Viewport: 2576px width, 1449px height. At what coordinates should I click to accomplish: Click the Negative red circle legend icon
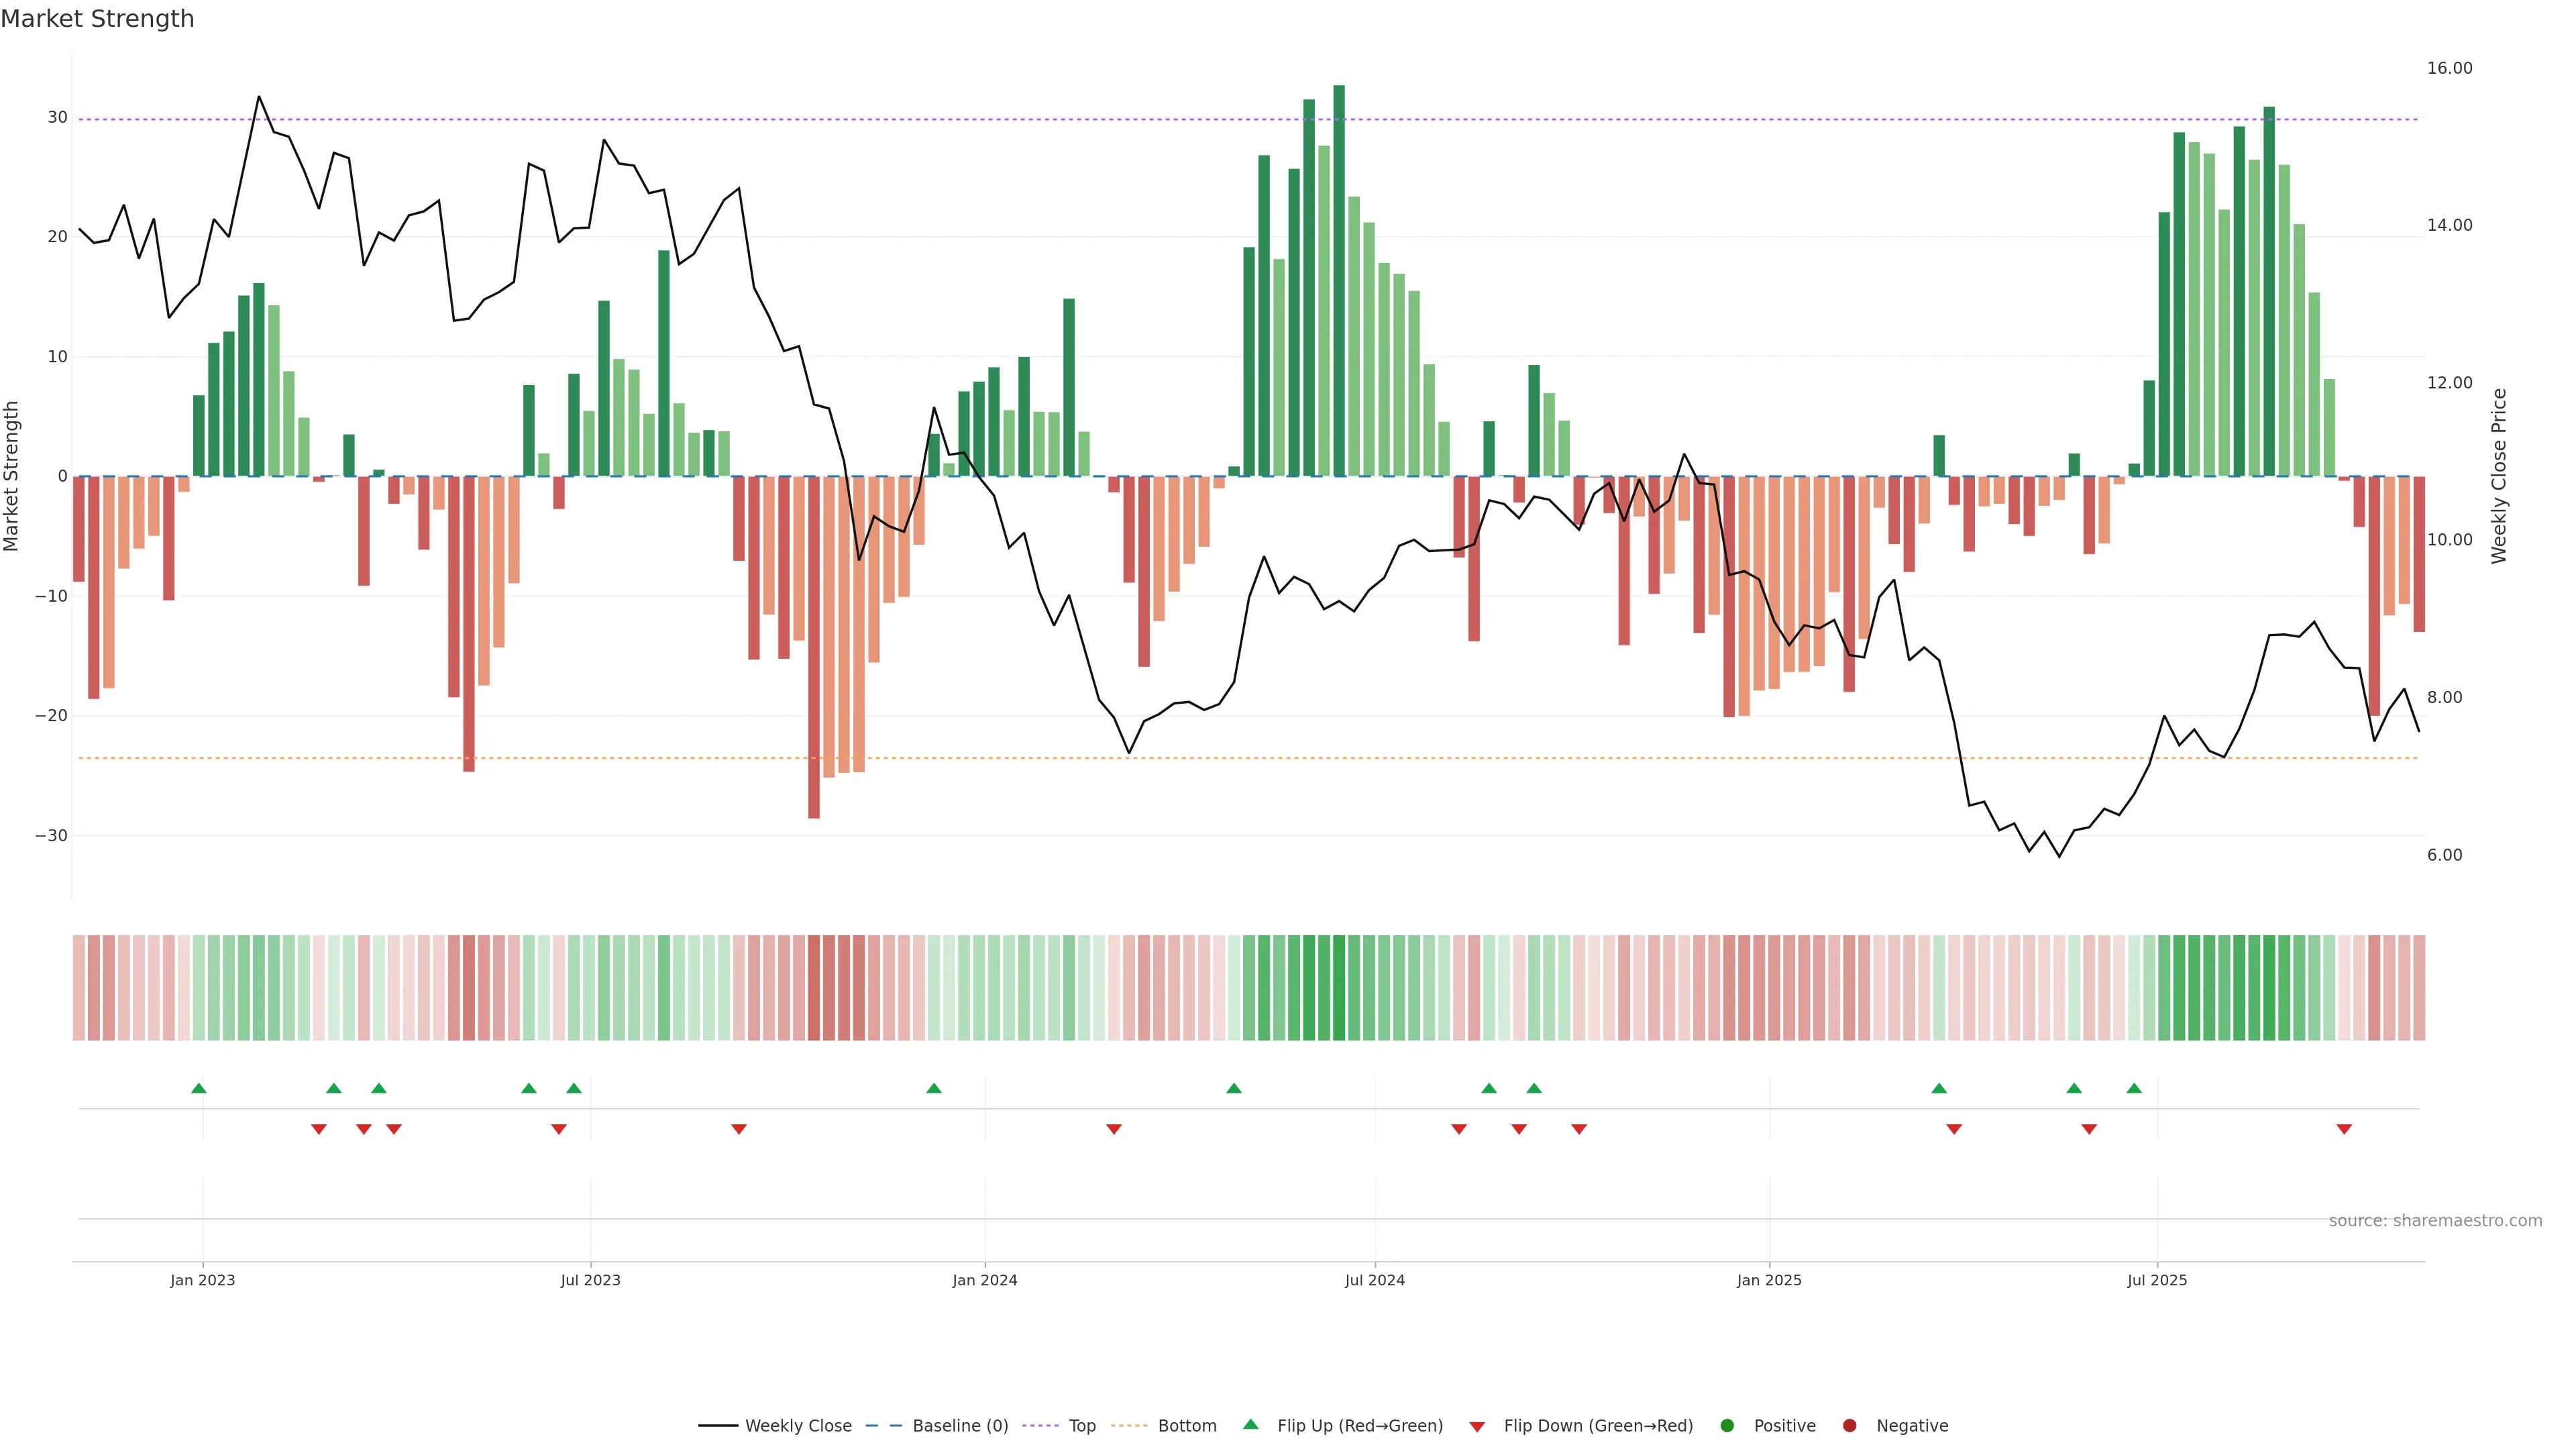coord(1849,1425)
